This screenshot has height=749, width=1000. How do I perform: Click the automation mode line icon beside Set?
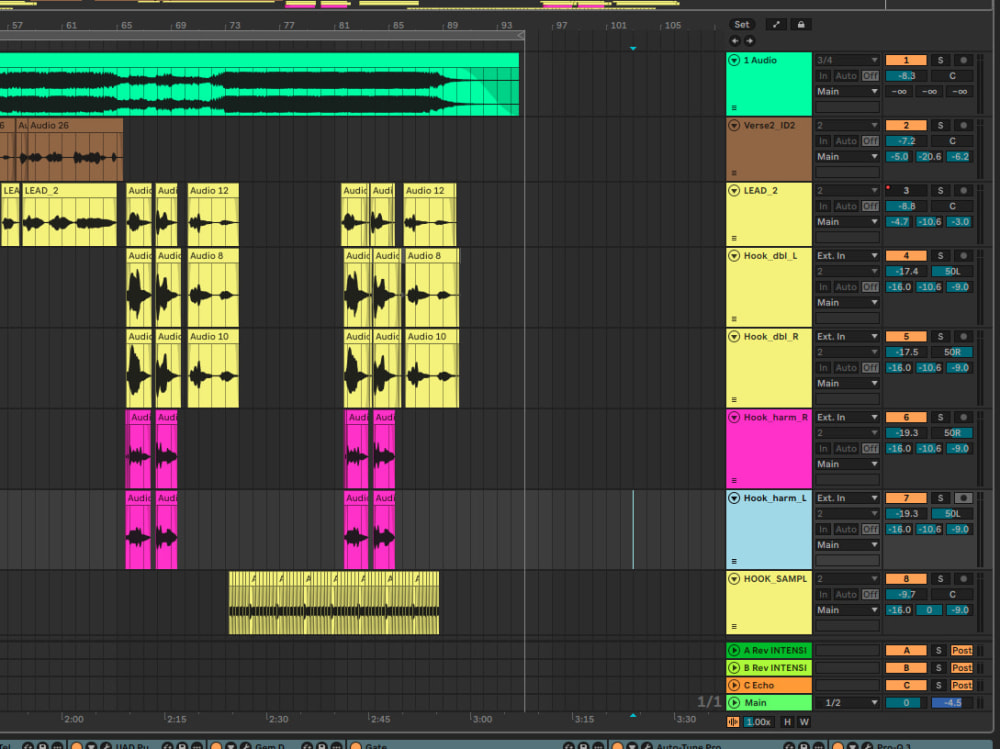point(776,24)
